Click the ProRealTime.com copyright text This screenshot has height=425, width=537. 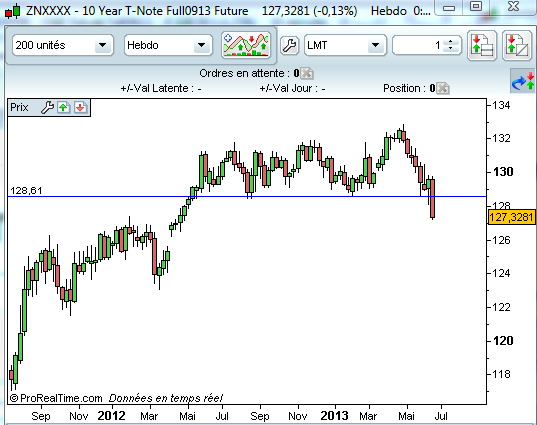[x=56, y=398]
